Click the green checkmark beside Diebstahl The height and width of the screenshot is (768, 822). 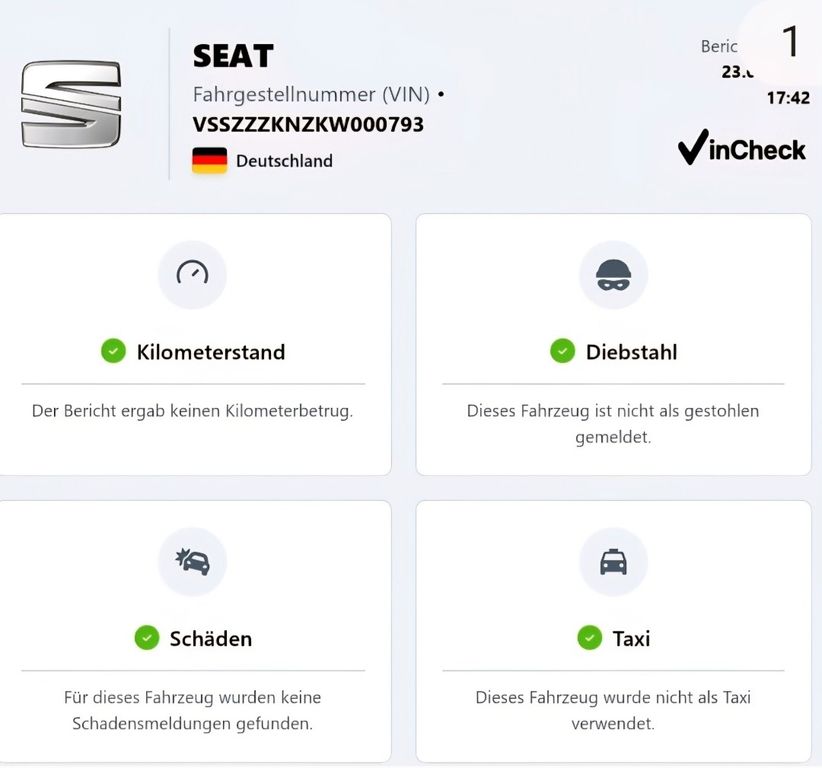coord(562,351)
